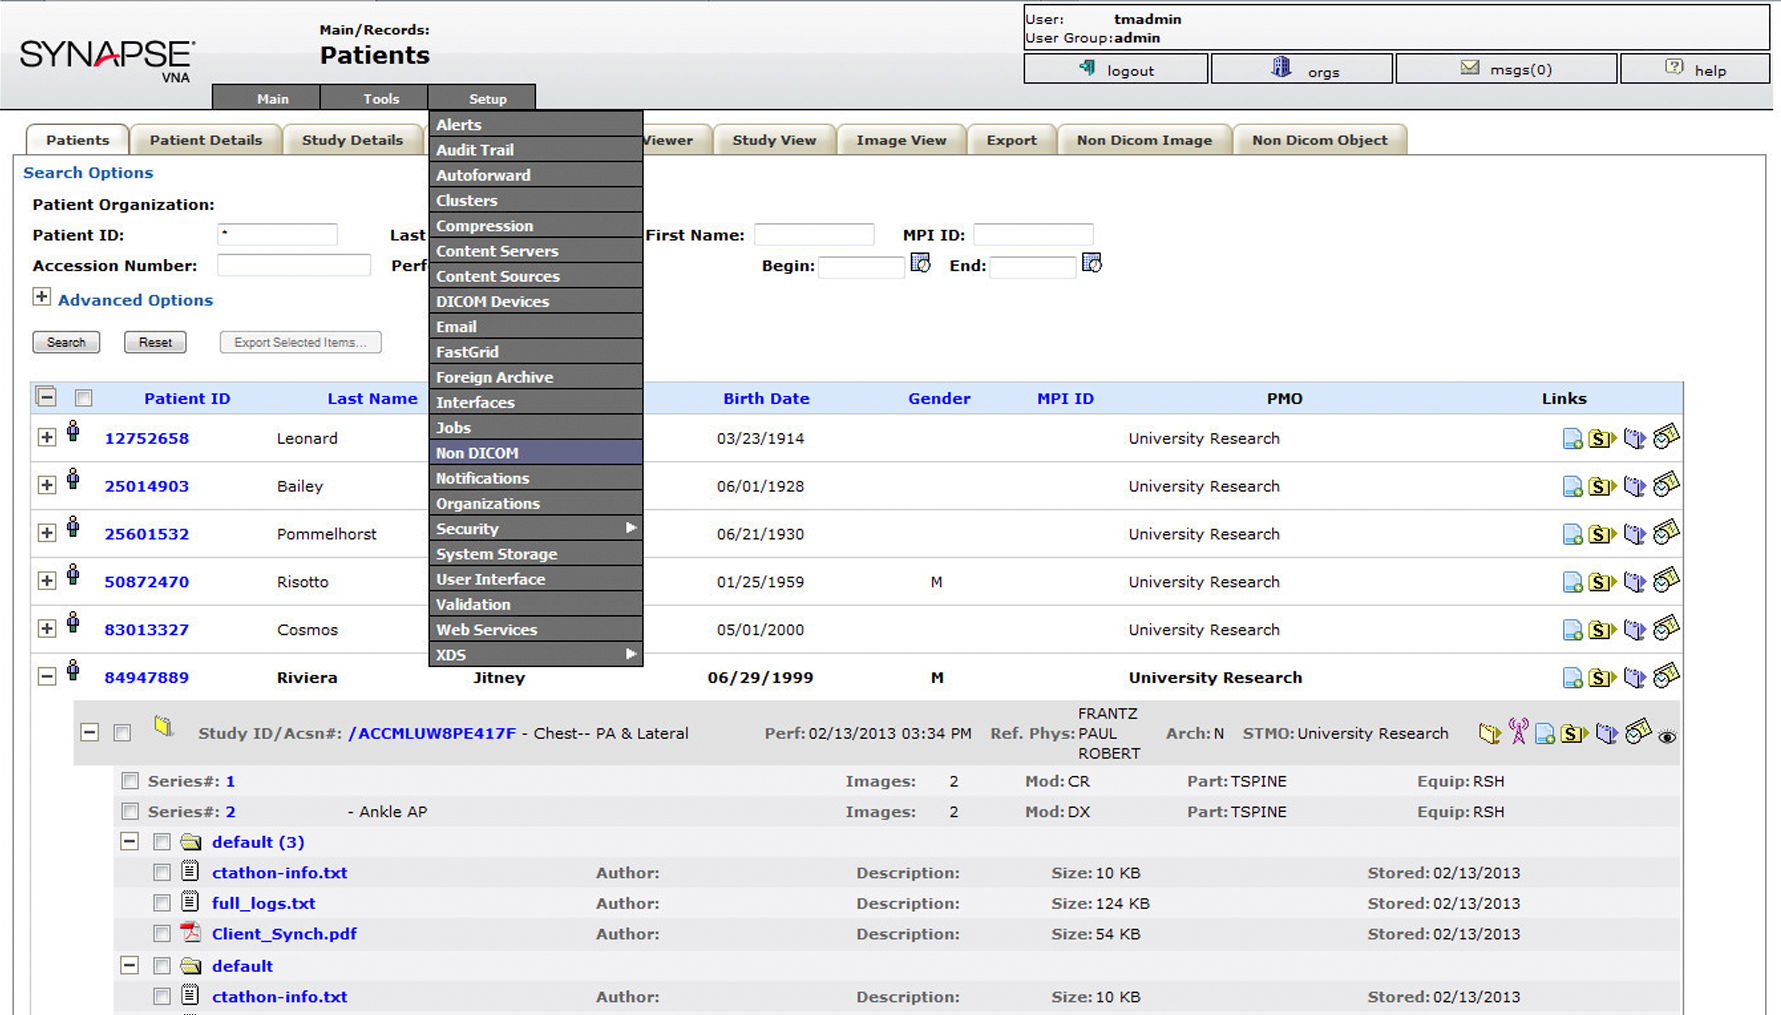Expand patient row 25601532
The width and height of the screenshot is (1781, 1015).
(46, 534)
